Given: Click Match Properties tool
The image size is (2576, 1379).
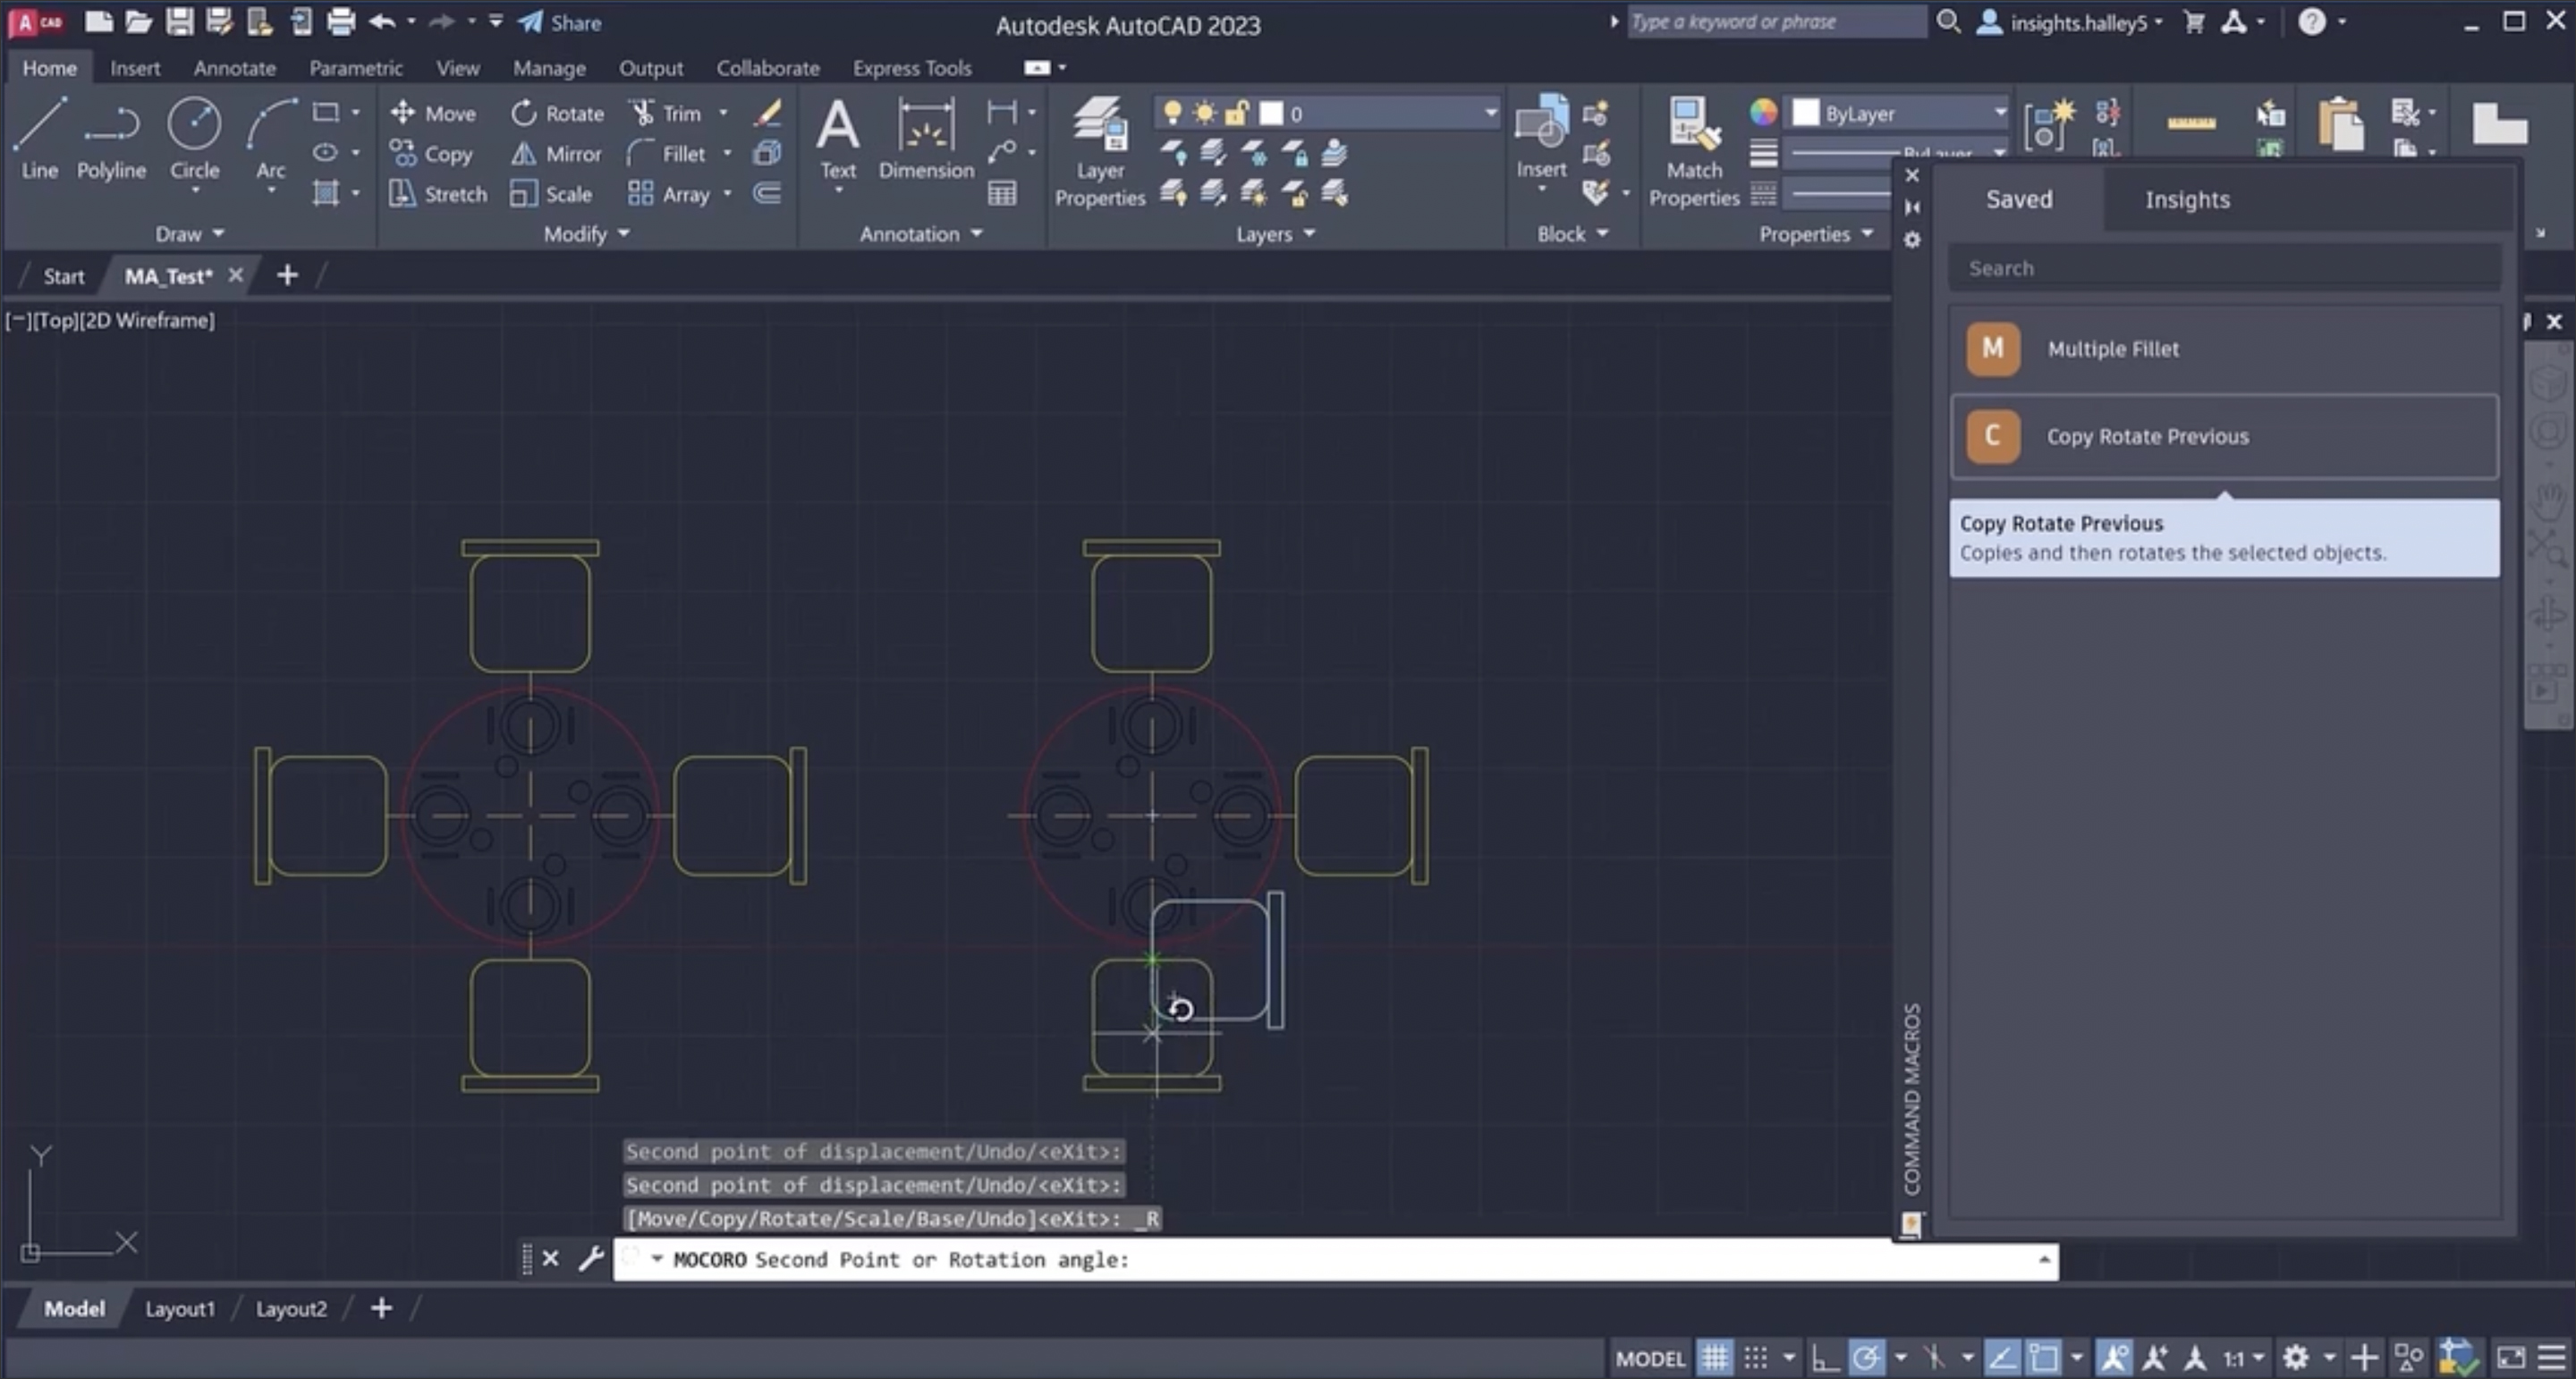Looking at the screenshot, I should click(x=1694, y=152).
